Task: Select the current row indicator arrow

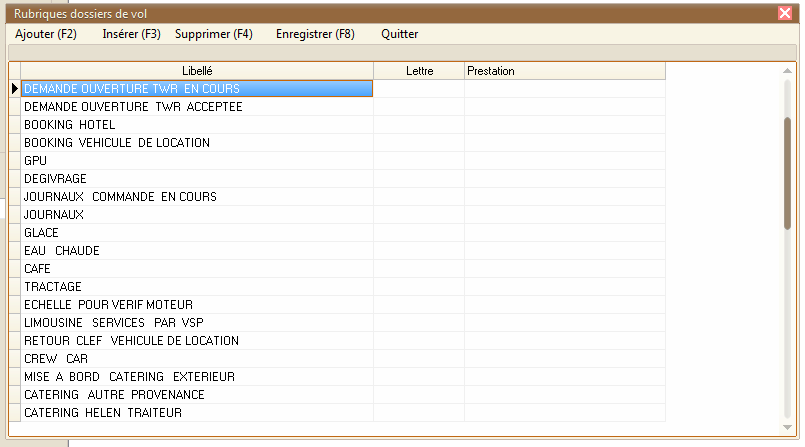Action: 14,89
